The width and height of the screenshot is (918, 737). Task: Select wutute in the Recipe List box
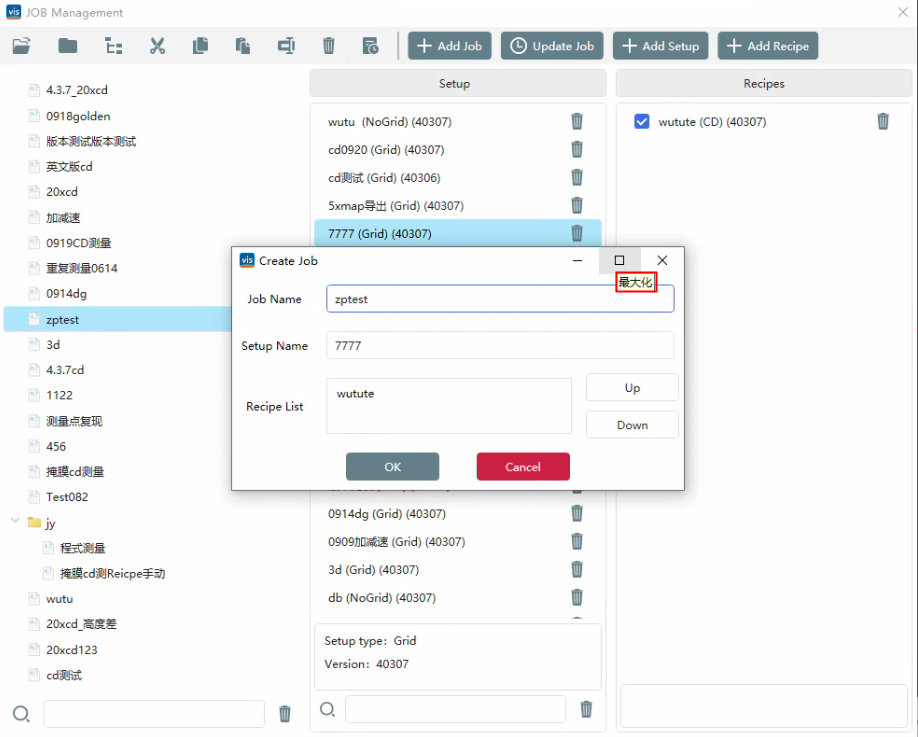pos(356,394)
